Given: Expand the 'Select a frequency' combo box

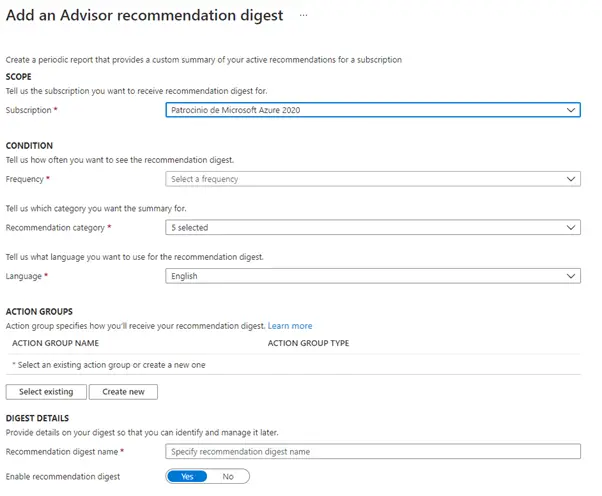Looking at the screenshot, I should [x=360, y=179].
